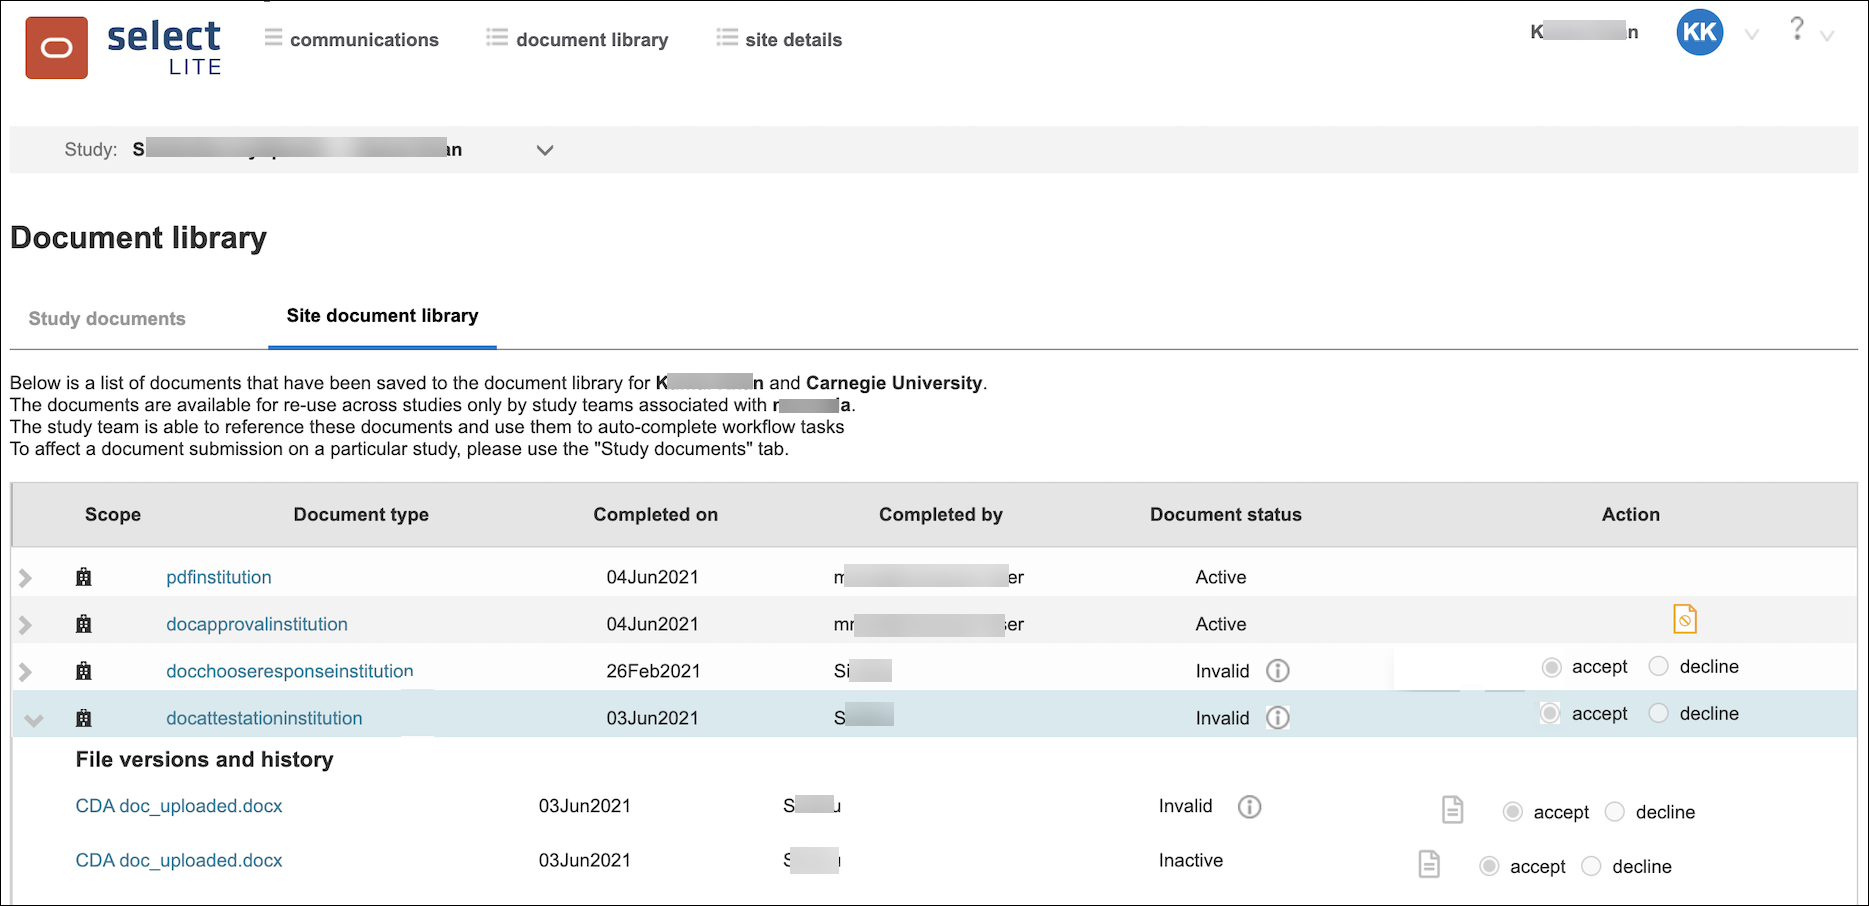Switch to the Study documents tab

(x=107, y=318)
